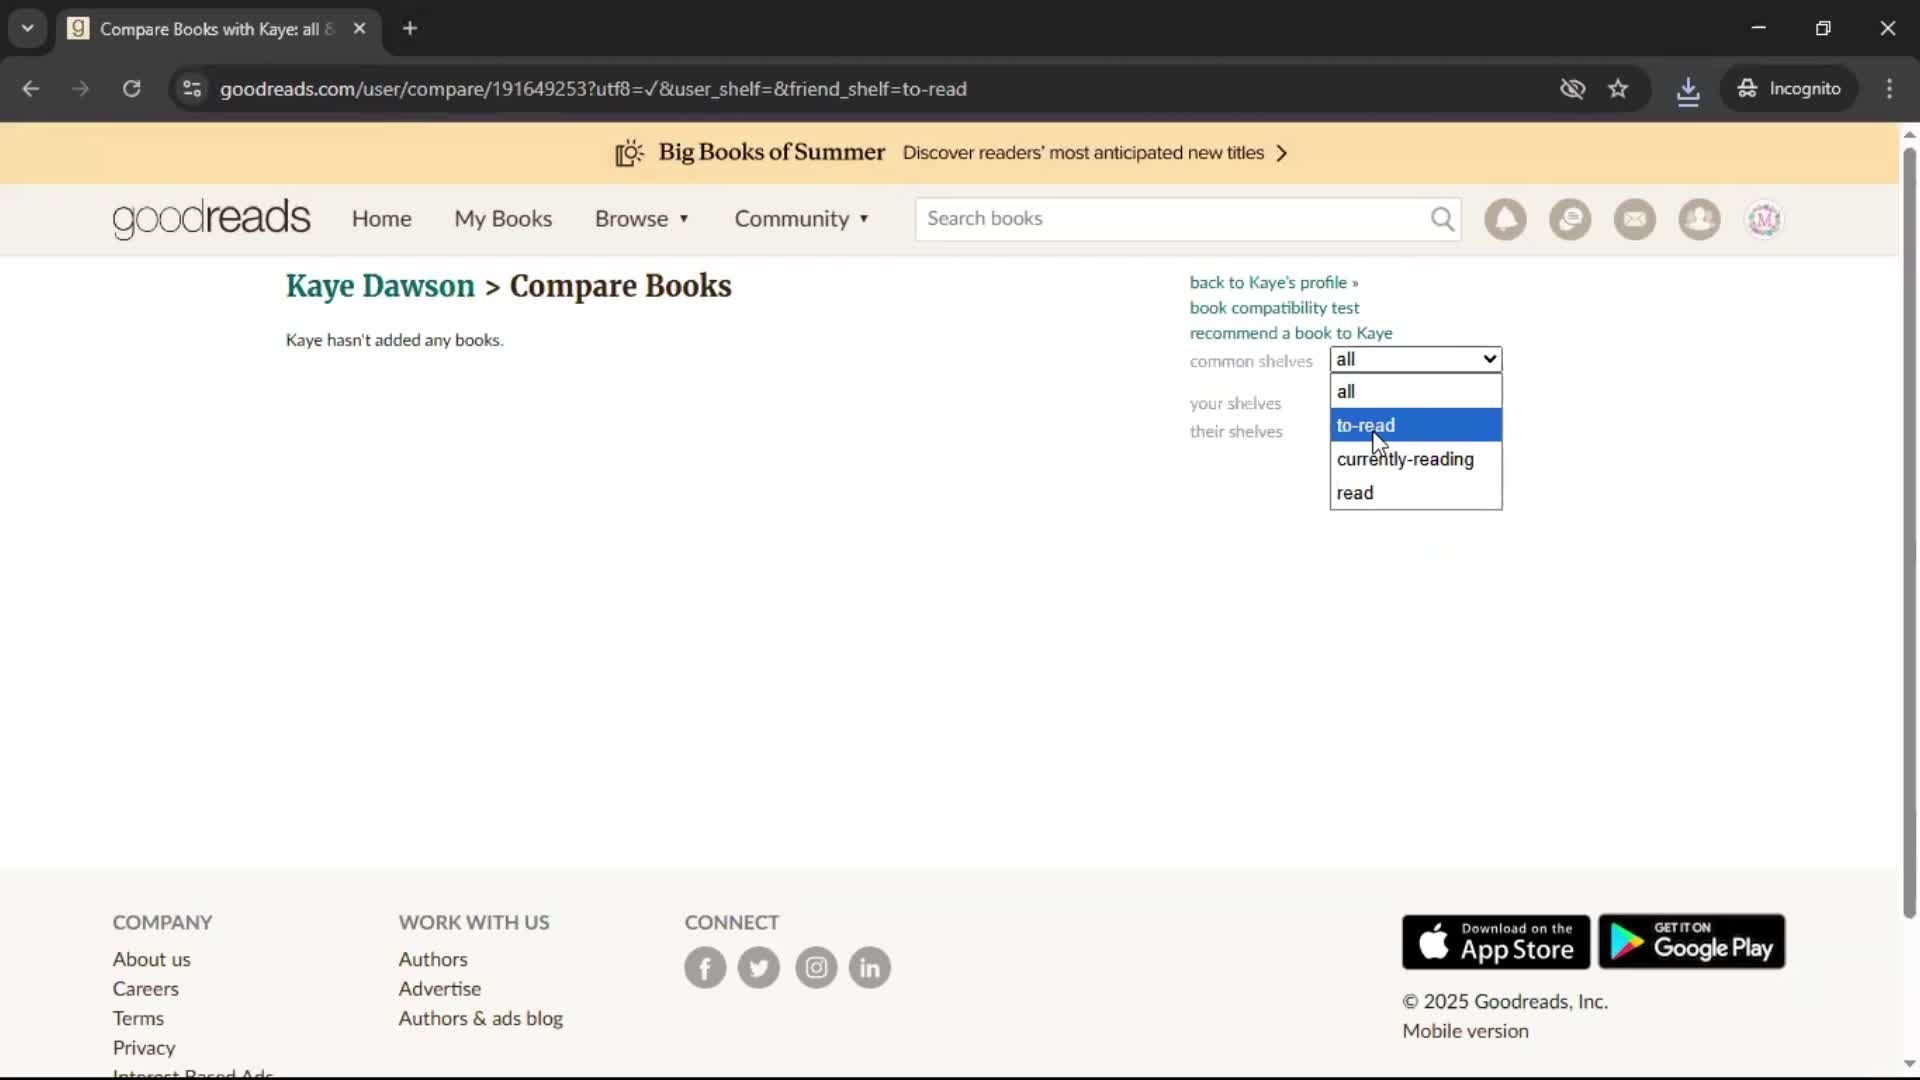Click the 'their shelves' label

click(x=1236, y=432)
